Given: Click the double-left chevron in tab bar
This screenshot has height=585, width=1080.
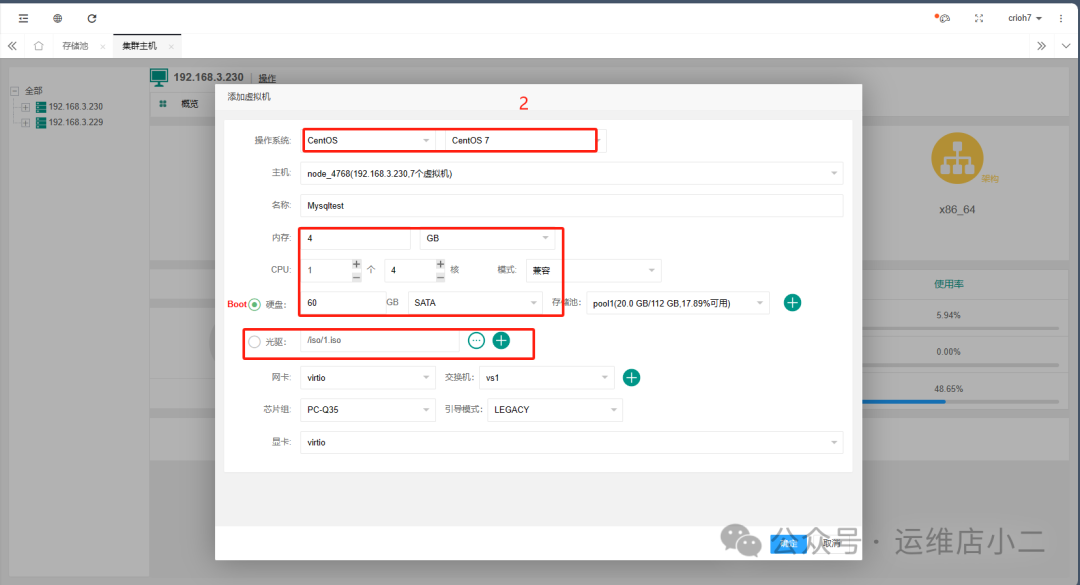Looking at the screenshot, I should click(x=12, y=46).
